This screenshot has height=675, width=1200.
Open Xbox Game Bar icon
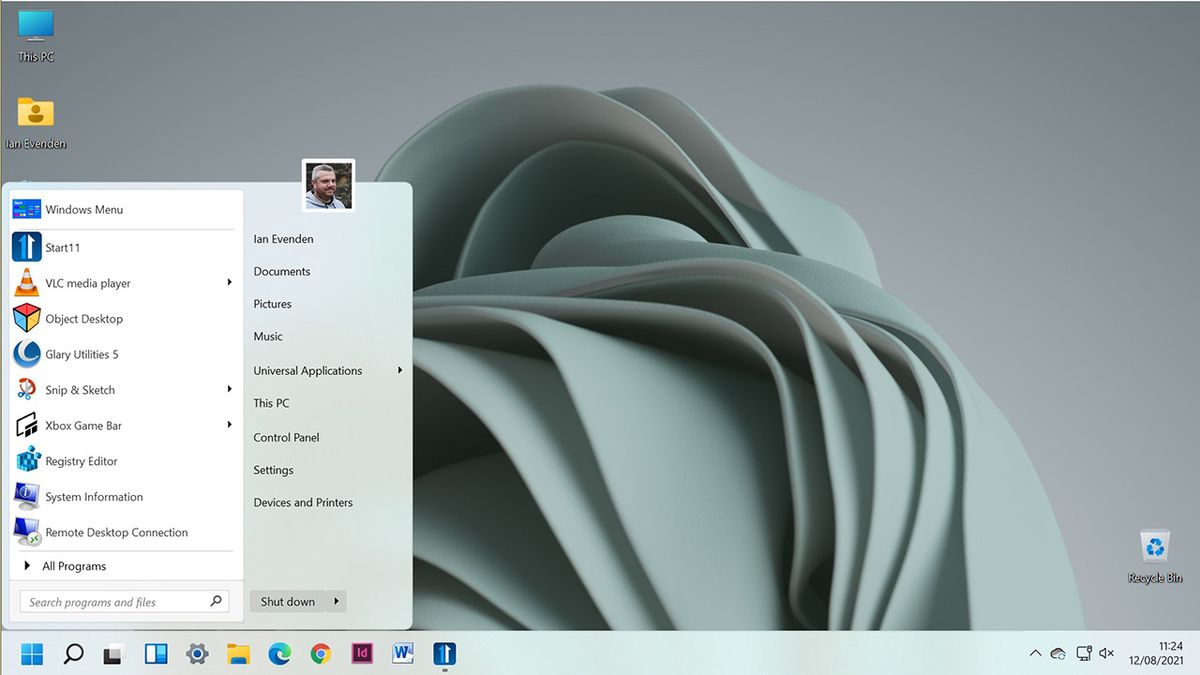tap(26, 425)
